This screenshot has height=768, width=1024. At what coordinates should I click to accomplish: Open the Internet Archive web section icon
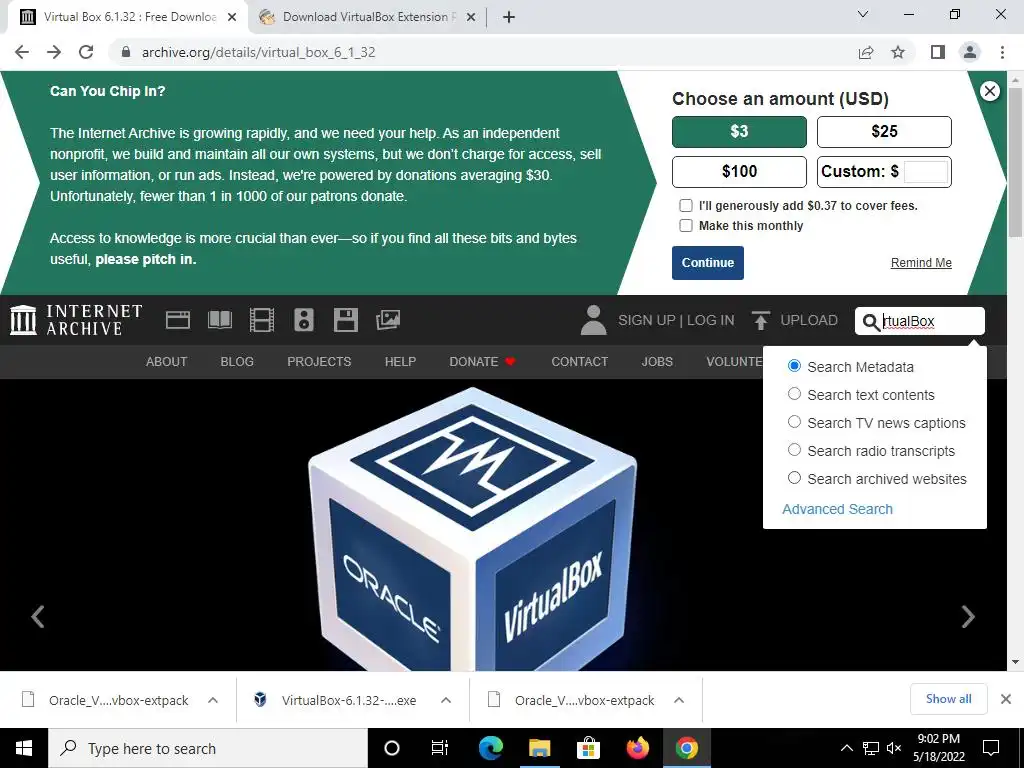[178, 320]
